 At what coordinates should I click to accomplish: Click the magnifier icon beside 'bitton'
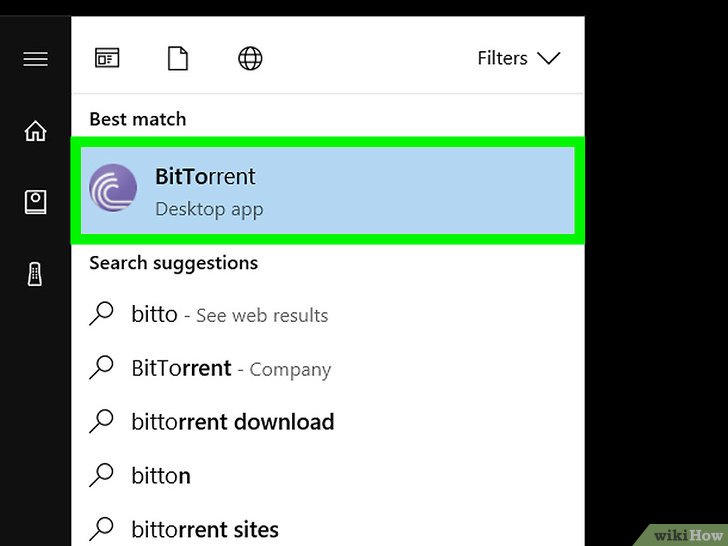[101, 475]
